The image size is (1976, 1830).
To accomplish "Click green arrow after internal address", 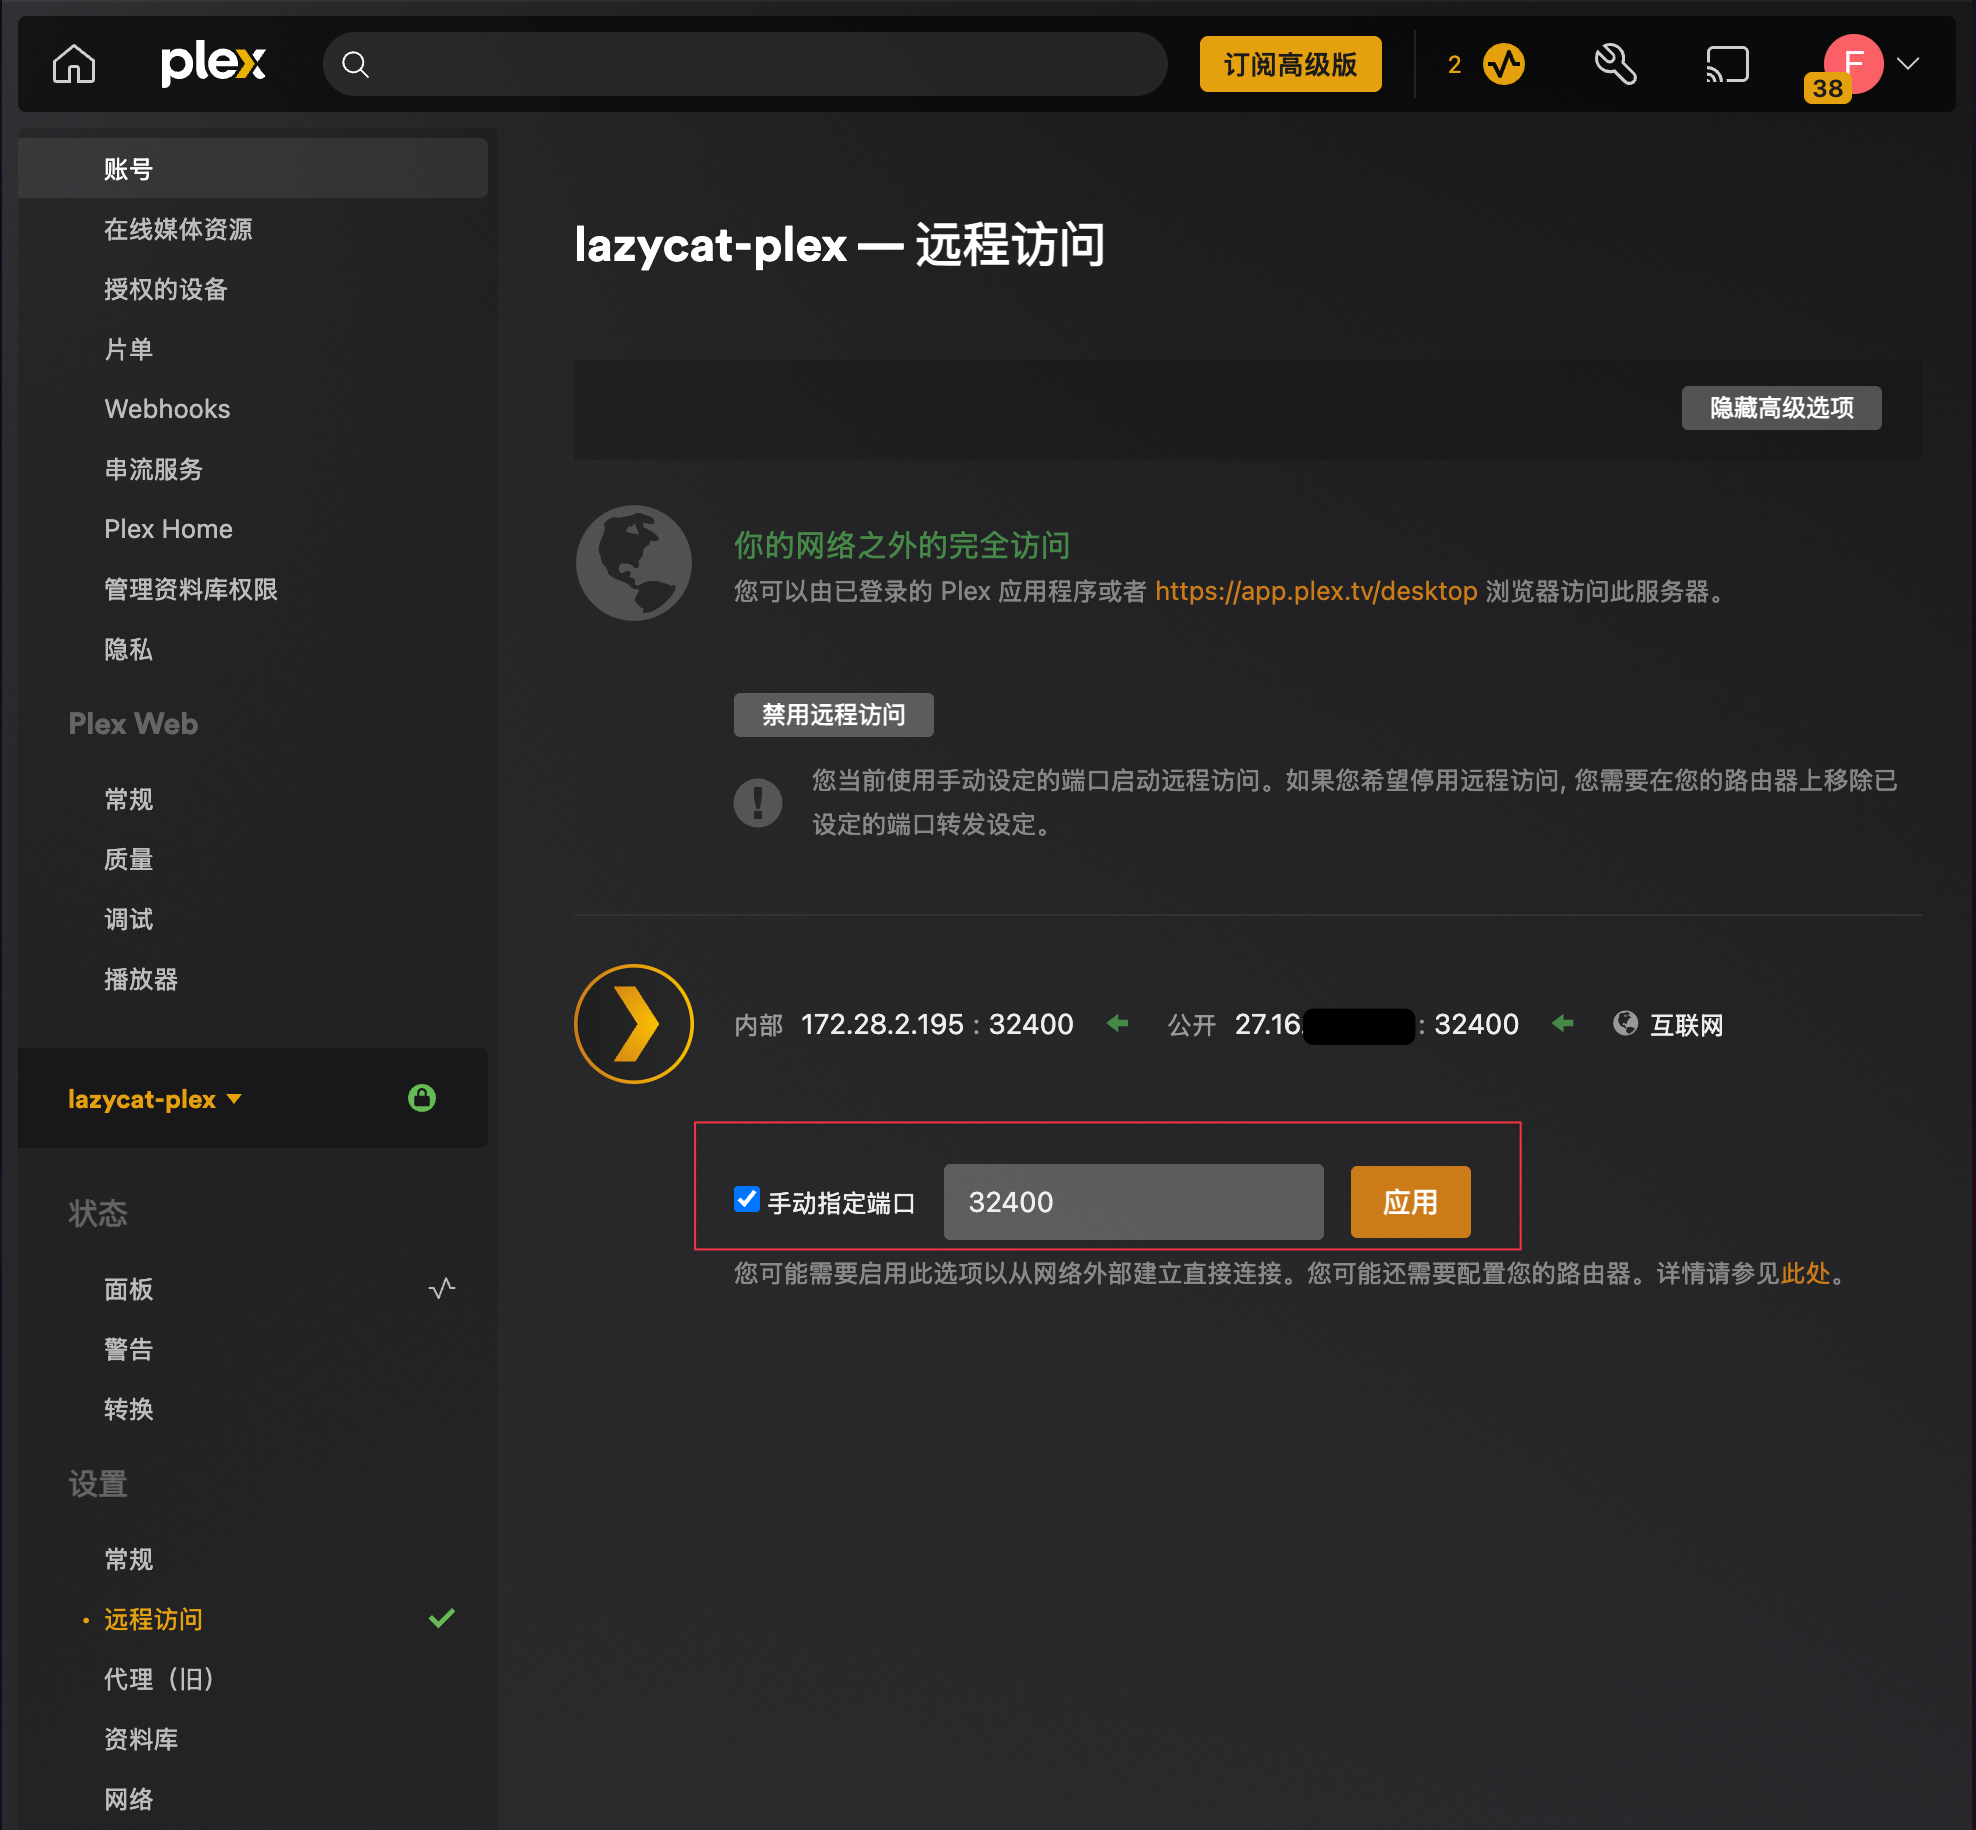I will pyautogui.click(x=1118, y=1023).
